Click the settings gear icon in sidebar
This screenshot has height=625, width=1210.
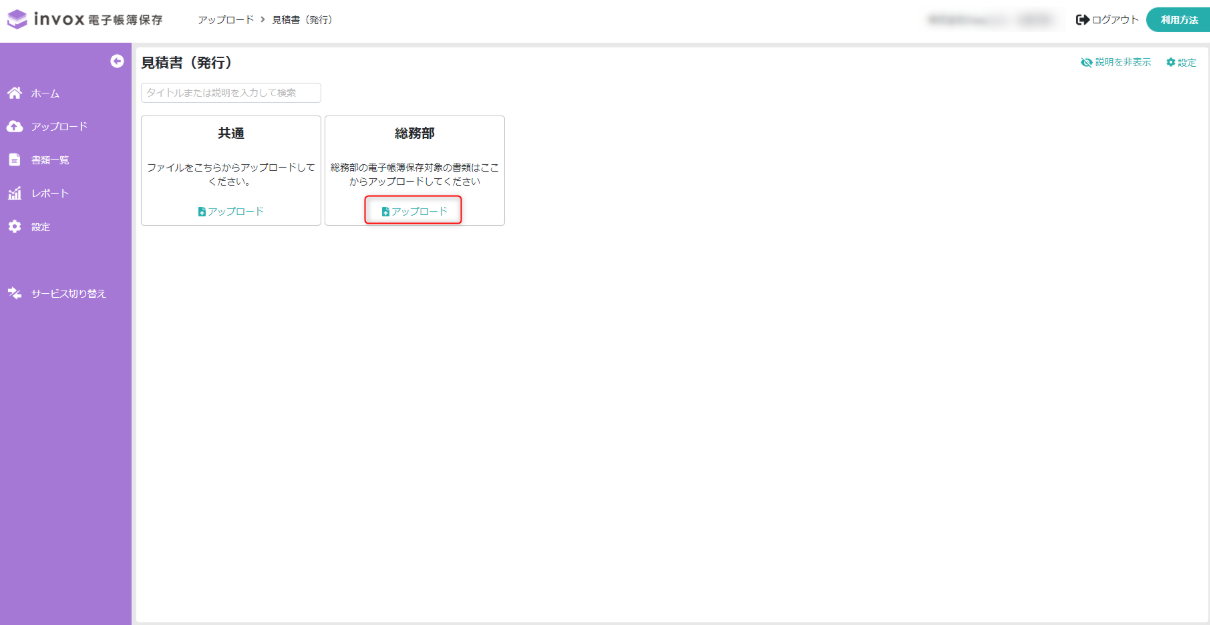click(14, 227)
